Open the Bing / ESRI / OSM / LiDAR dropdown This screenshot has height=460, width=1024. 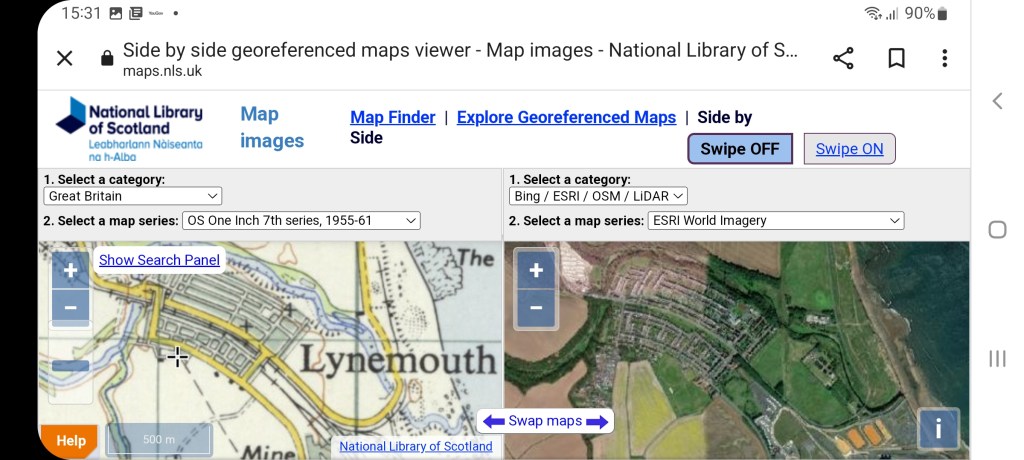pos(598,196)
